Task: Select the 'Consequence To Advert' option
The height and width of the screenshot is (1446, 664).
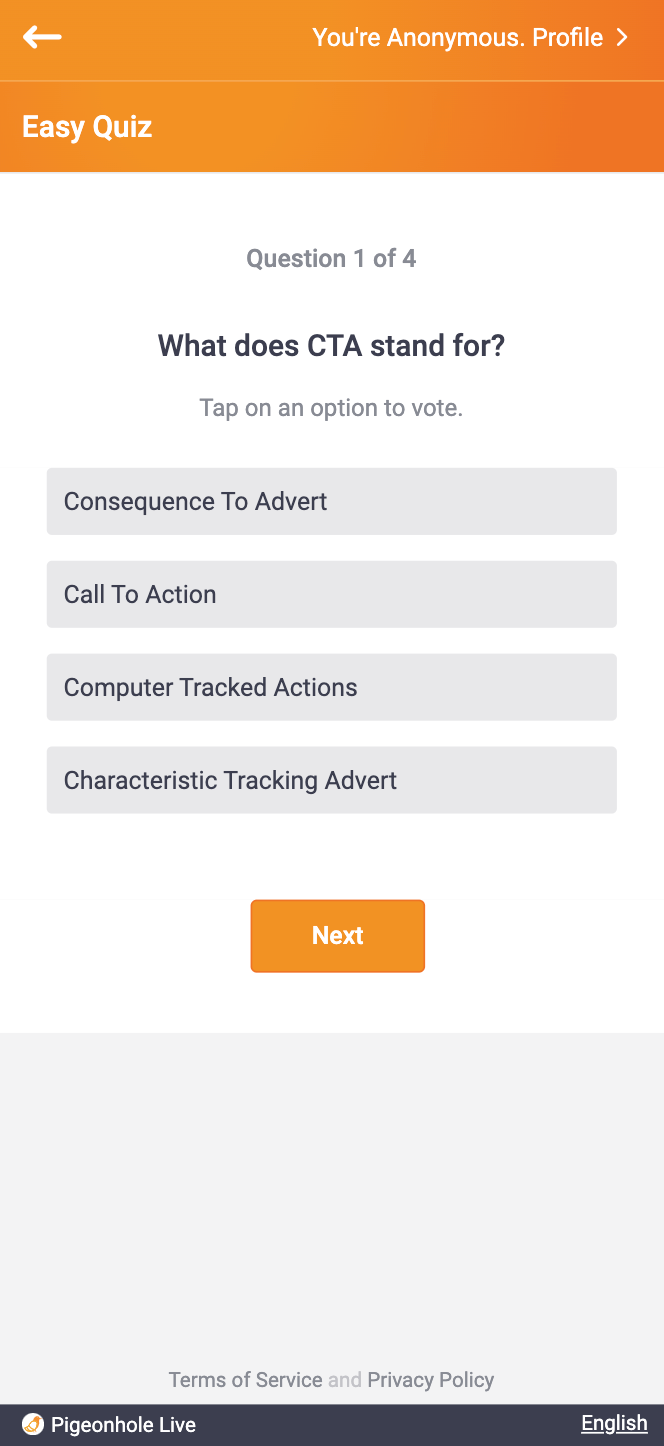Action: pos(331,501)
